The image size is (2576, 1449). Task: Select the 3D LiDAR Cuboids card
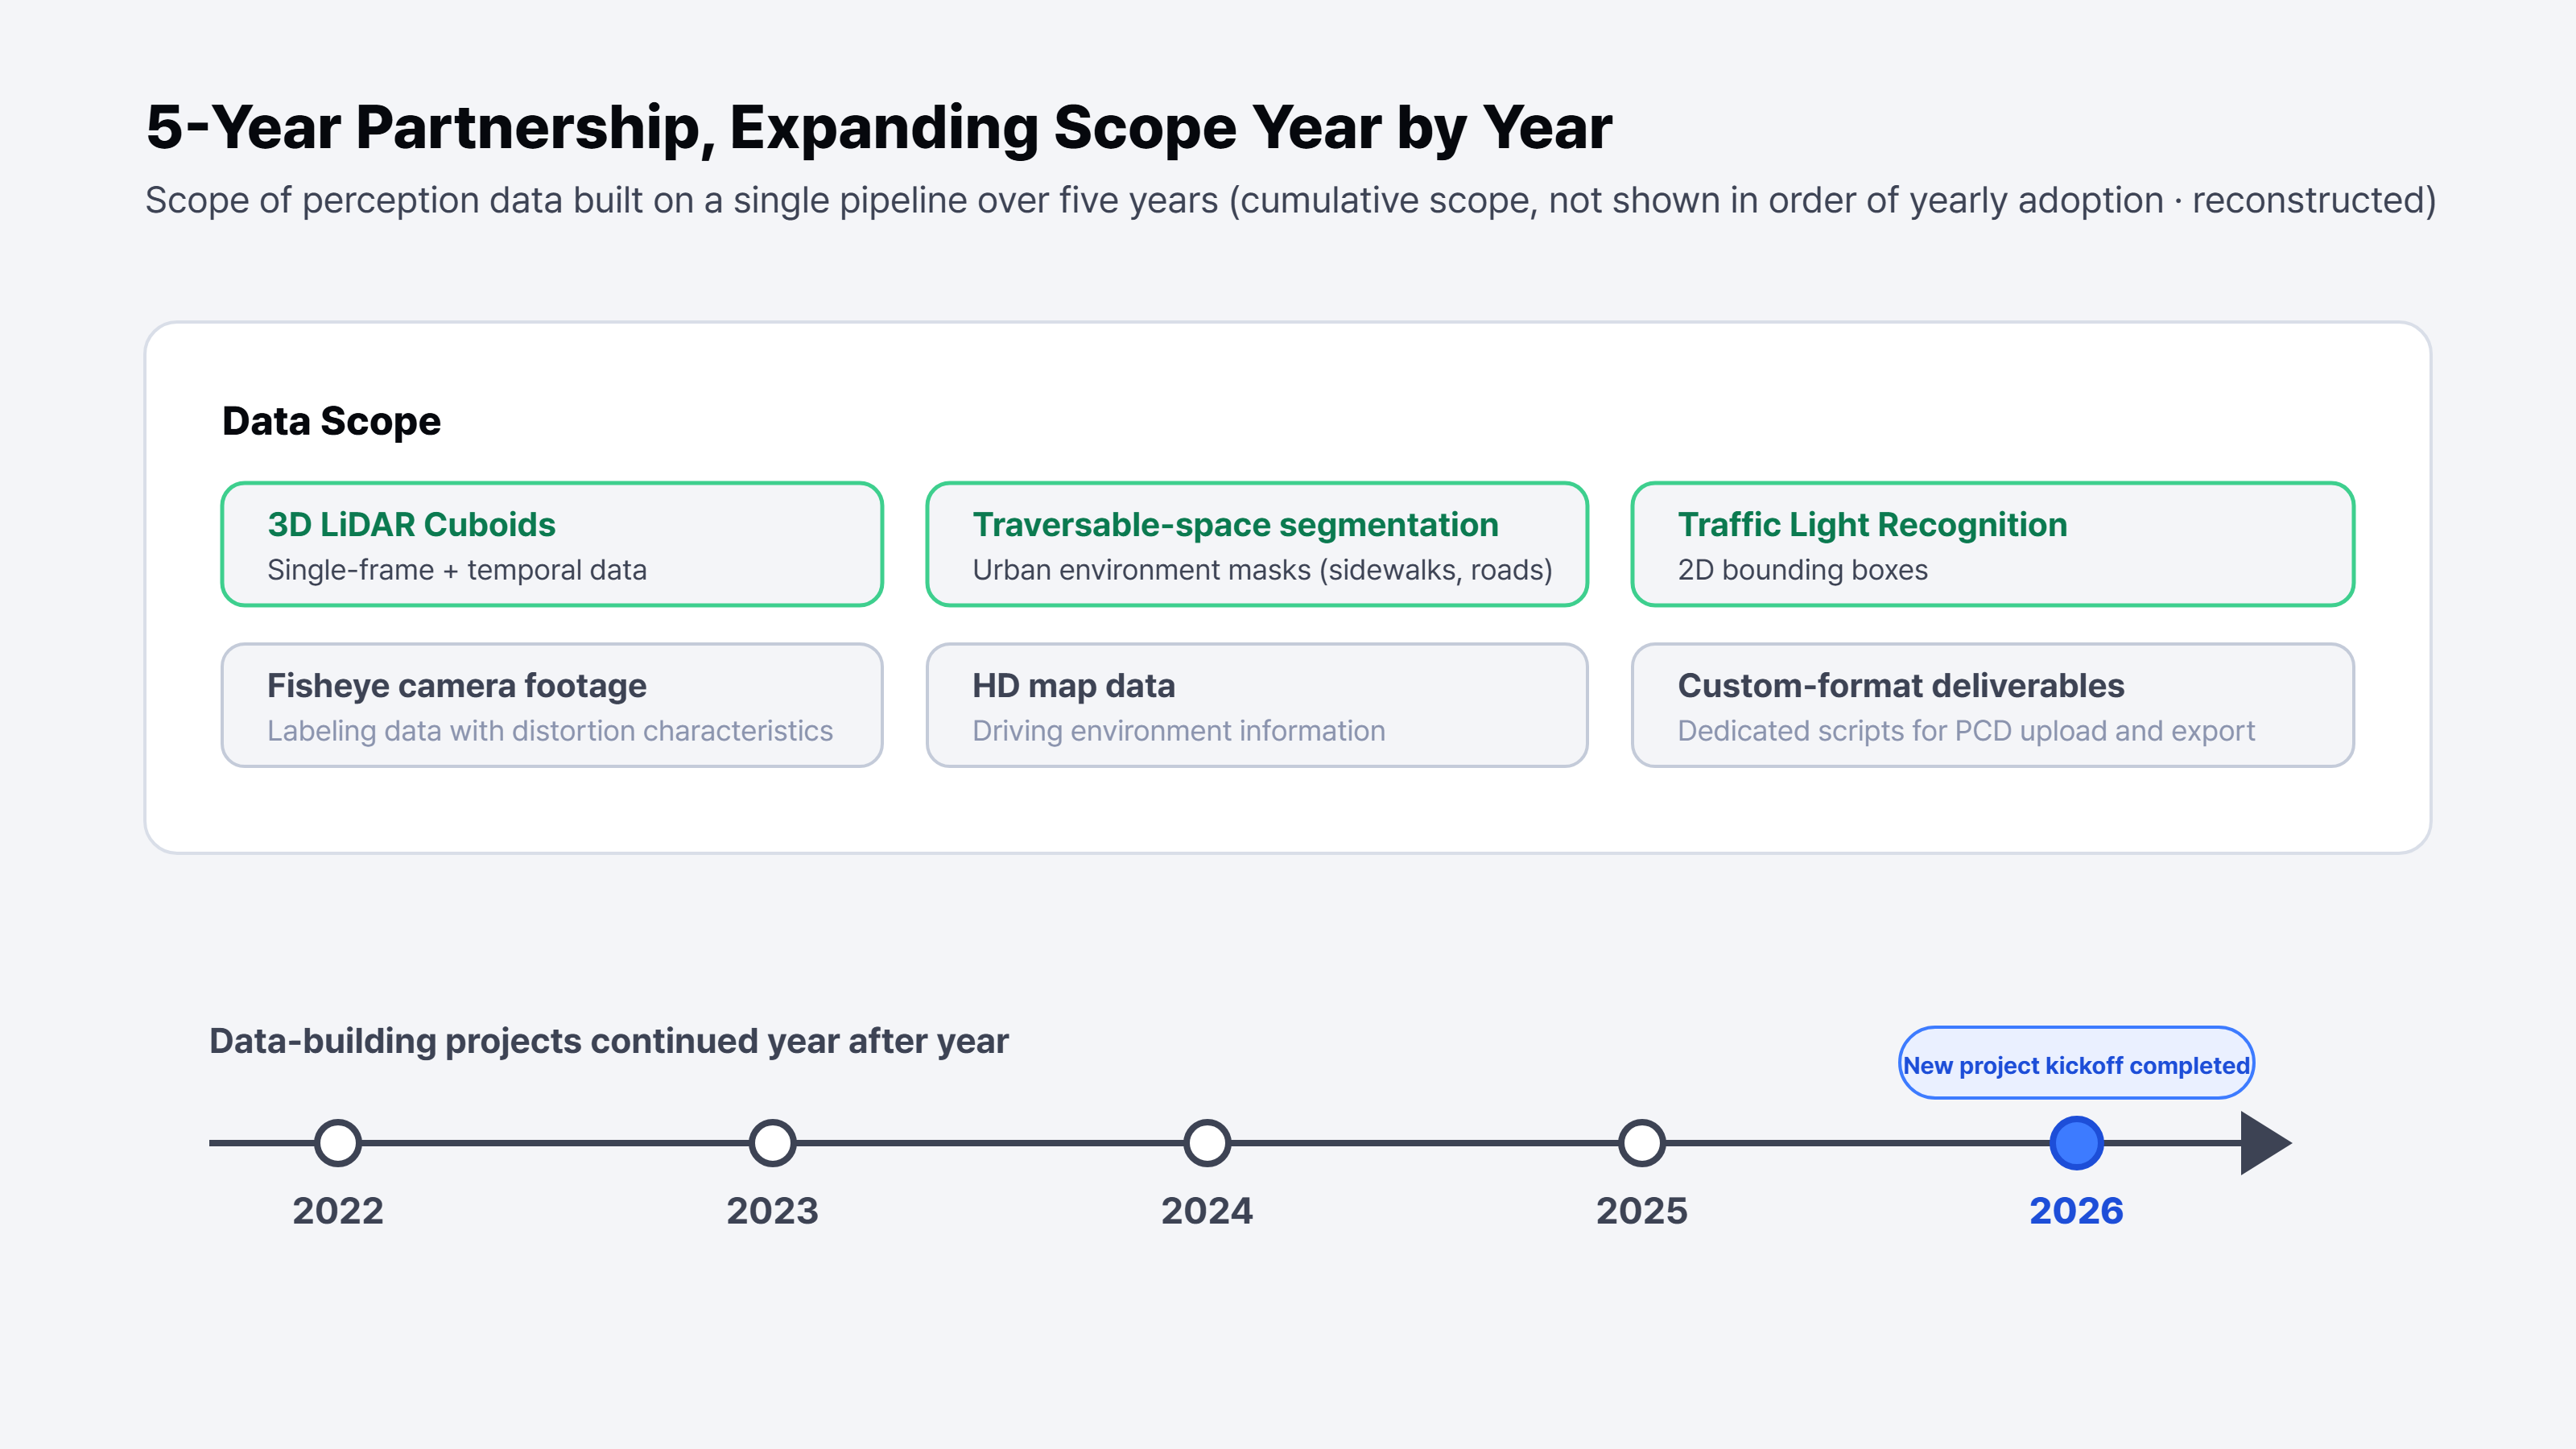point(552,544)
